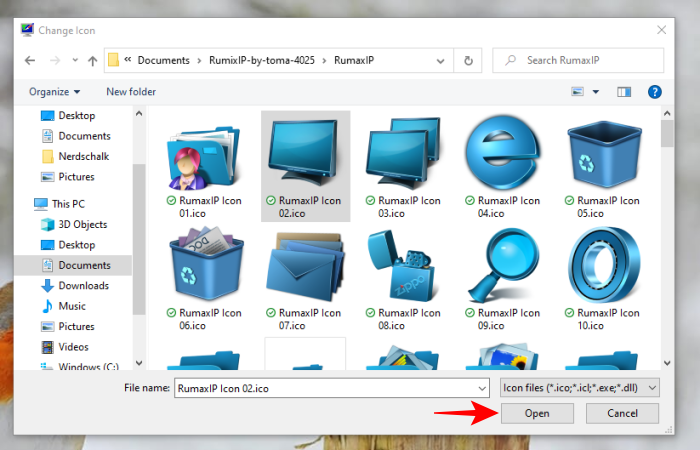Click the Open button
The height and width of the screenshot is (450, 700).
tap(537, 413)
